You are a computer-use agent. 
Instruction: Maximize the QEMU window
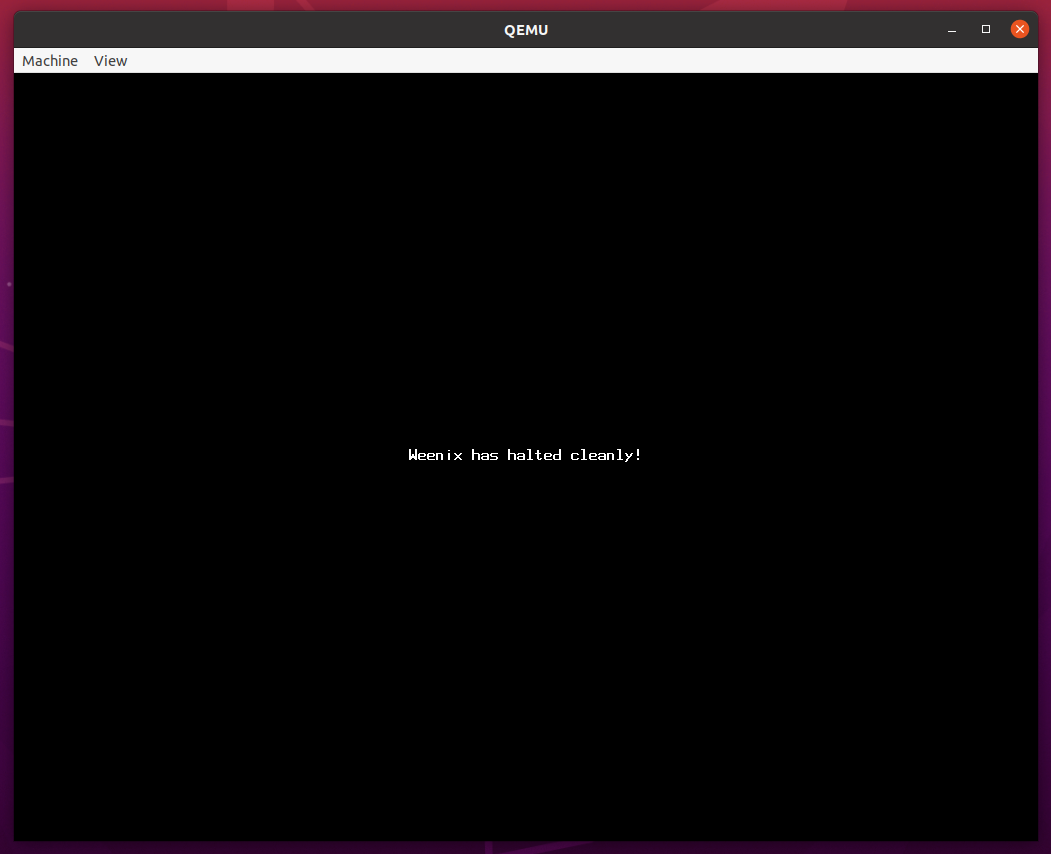point(985,30)
